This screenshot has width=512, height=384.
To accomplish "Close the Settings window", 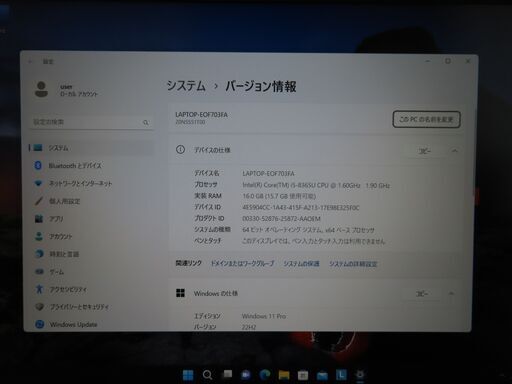I will click(468, 61).
